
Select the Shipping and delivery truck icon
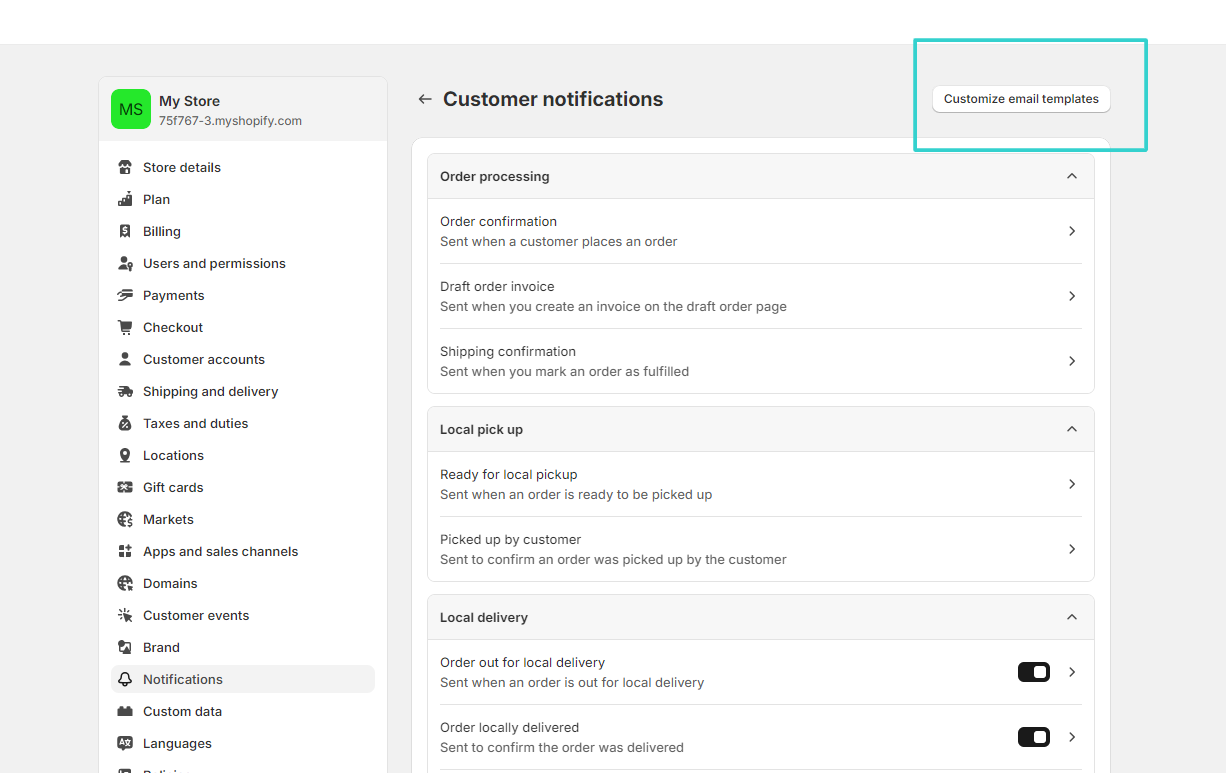[x=124, y=391]
